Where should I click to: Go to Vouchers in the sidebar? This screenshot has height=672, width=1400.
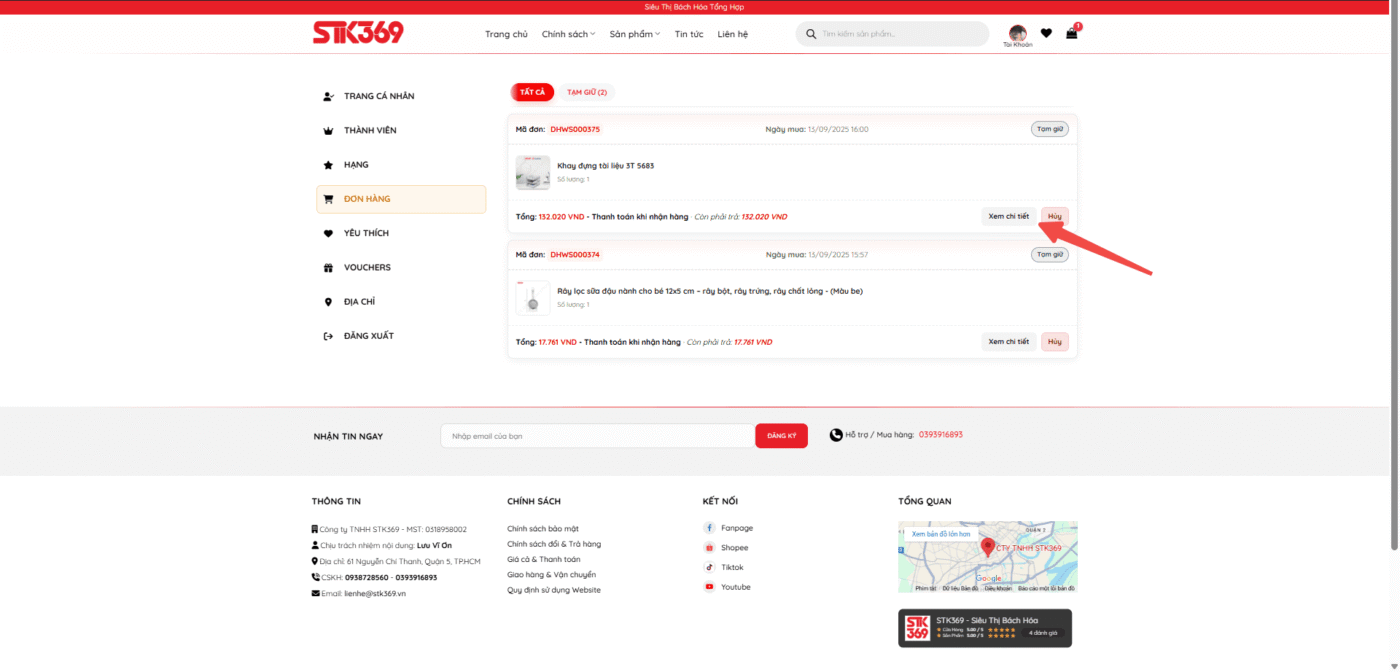[x=367, y=268]
